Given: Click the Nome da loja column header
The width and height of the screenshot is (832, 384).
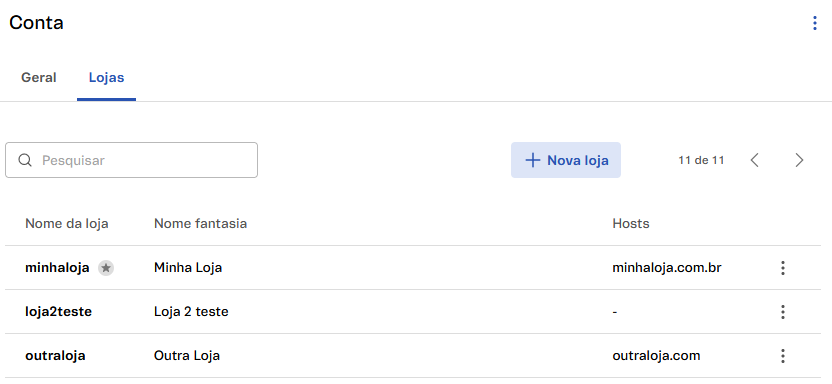Looking at the screenshot, I should pyautogui.click(x=67, y=224).
